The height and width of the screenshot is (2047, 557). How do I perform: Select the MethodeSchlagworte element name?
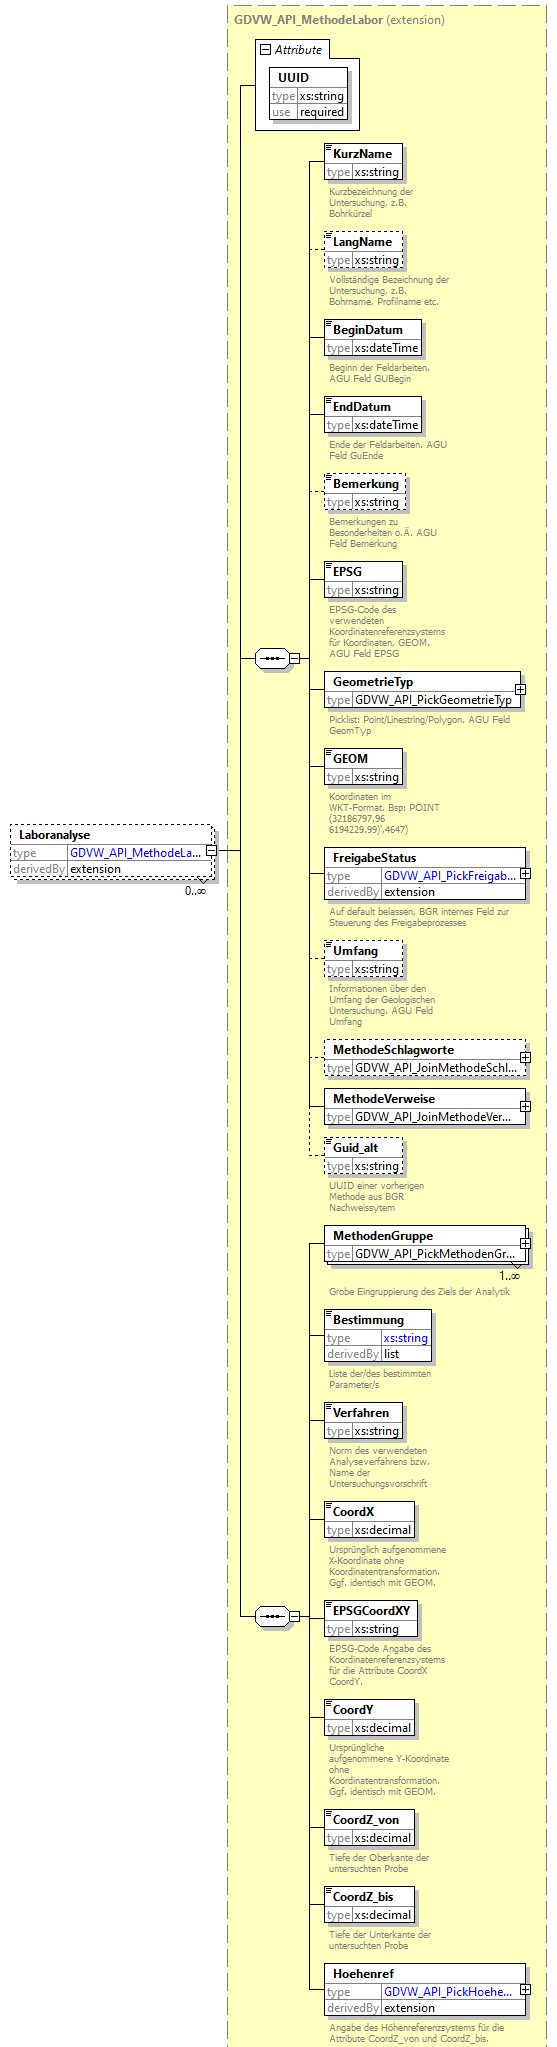[x=393, y=1049]
